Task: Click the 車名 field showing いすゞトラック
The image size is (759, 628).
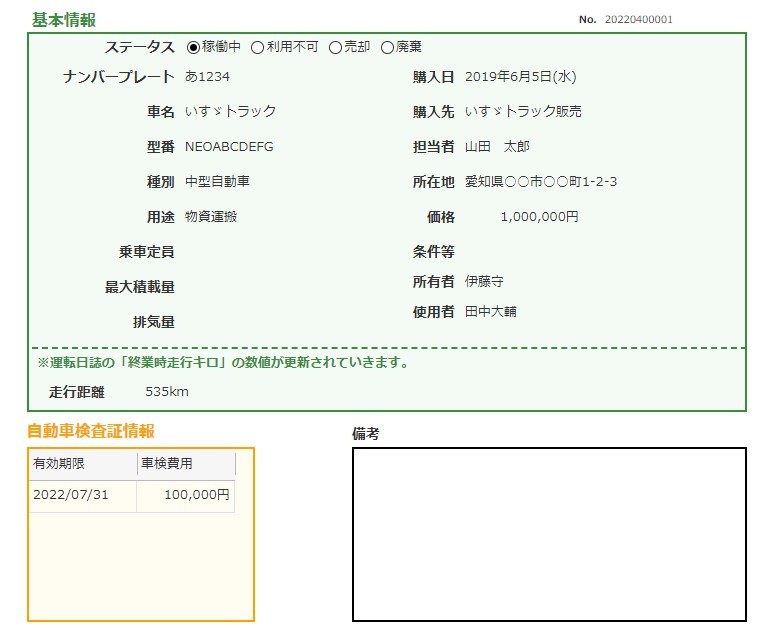Action: point(230,112)
